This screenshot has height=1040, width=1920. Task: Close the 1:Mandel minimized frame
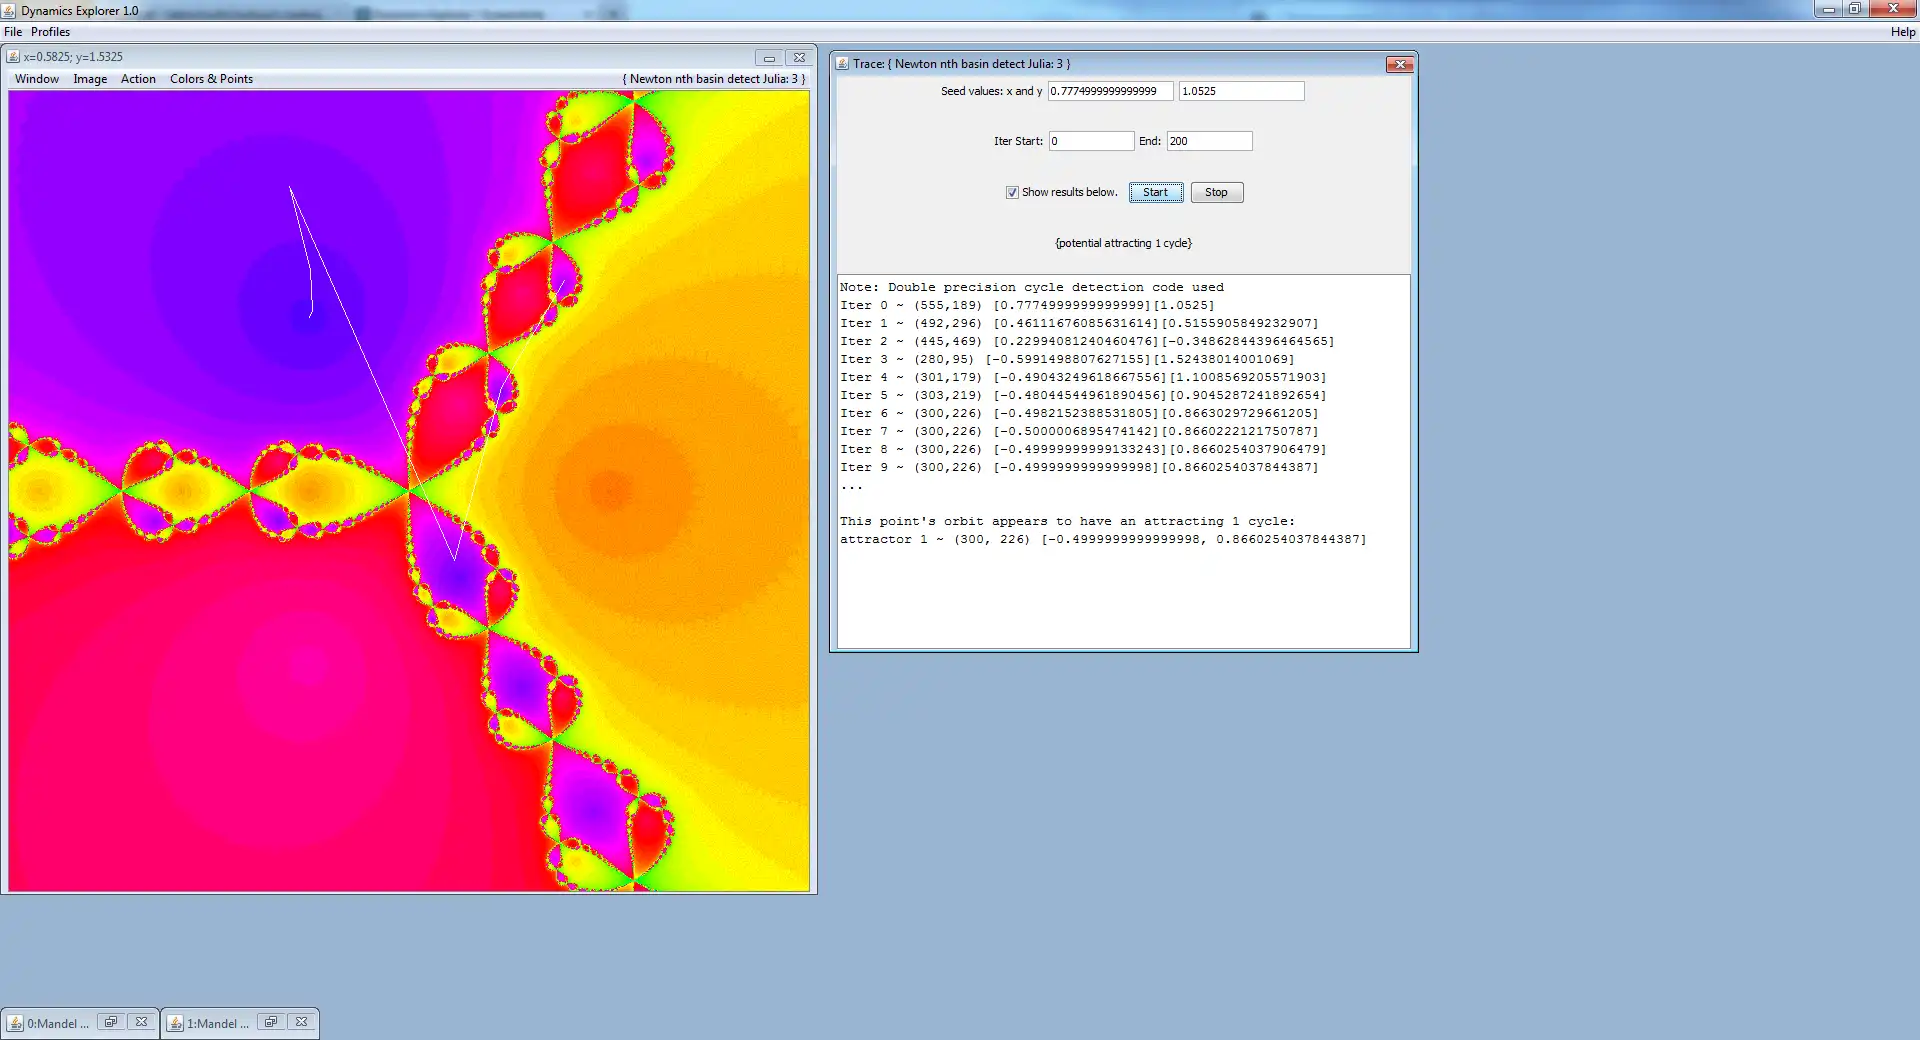pos(301,1022)
